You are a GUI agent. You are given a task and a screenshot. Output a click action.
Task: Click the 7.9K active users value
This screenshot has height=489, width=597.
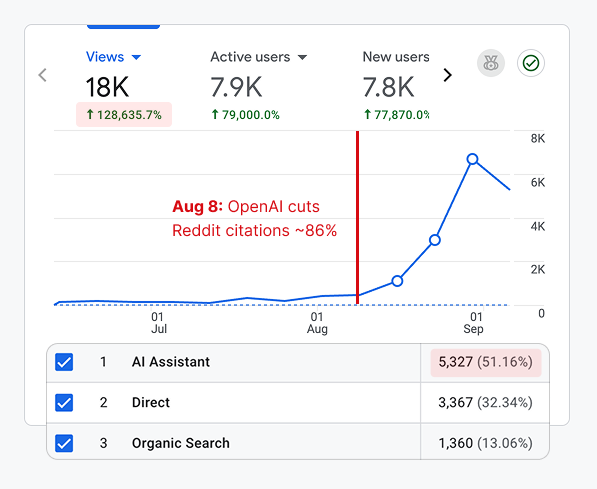click(x=236, y=87)
